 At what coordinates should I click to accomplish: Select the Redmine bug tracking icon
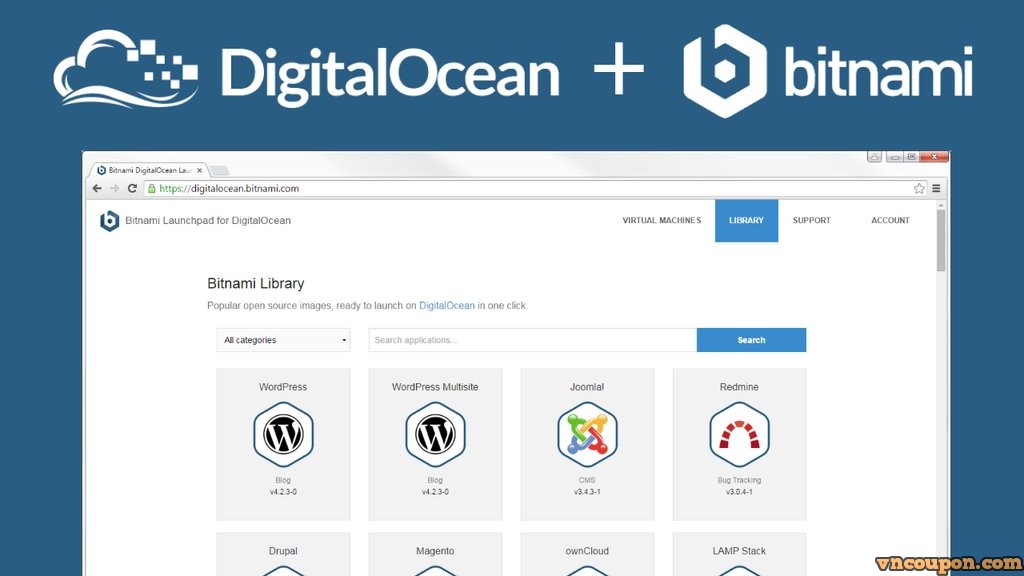[x=739, y=434]
